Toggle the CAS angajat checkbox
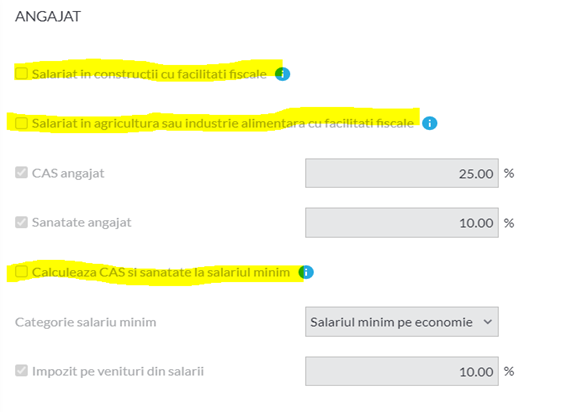Viewport: 566px width, 412px height. (21, 173)
